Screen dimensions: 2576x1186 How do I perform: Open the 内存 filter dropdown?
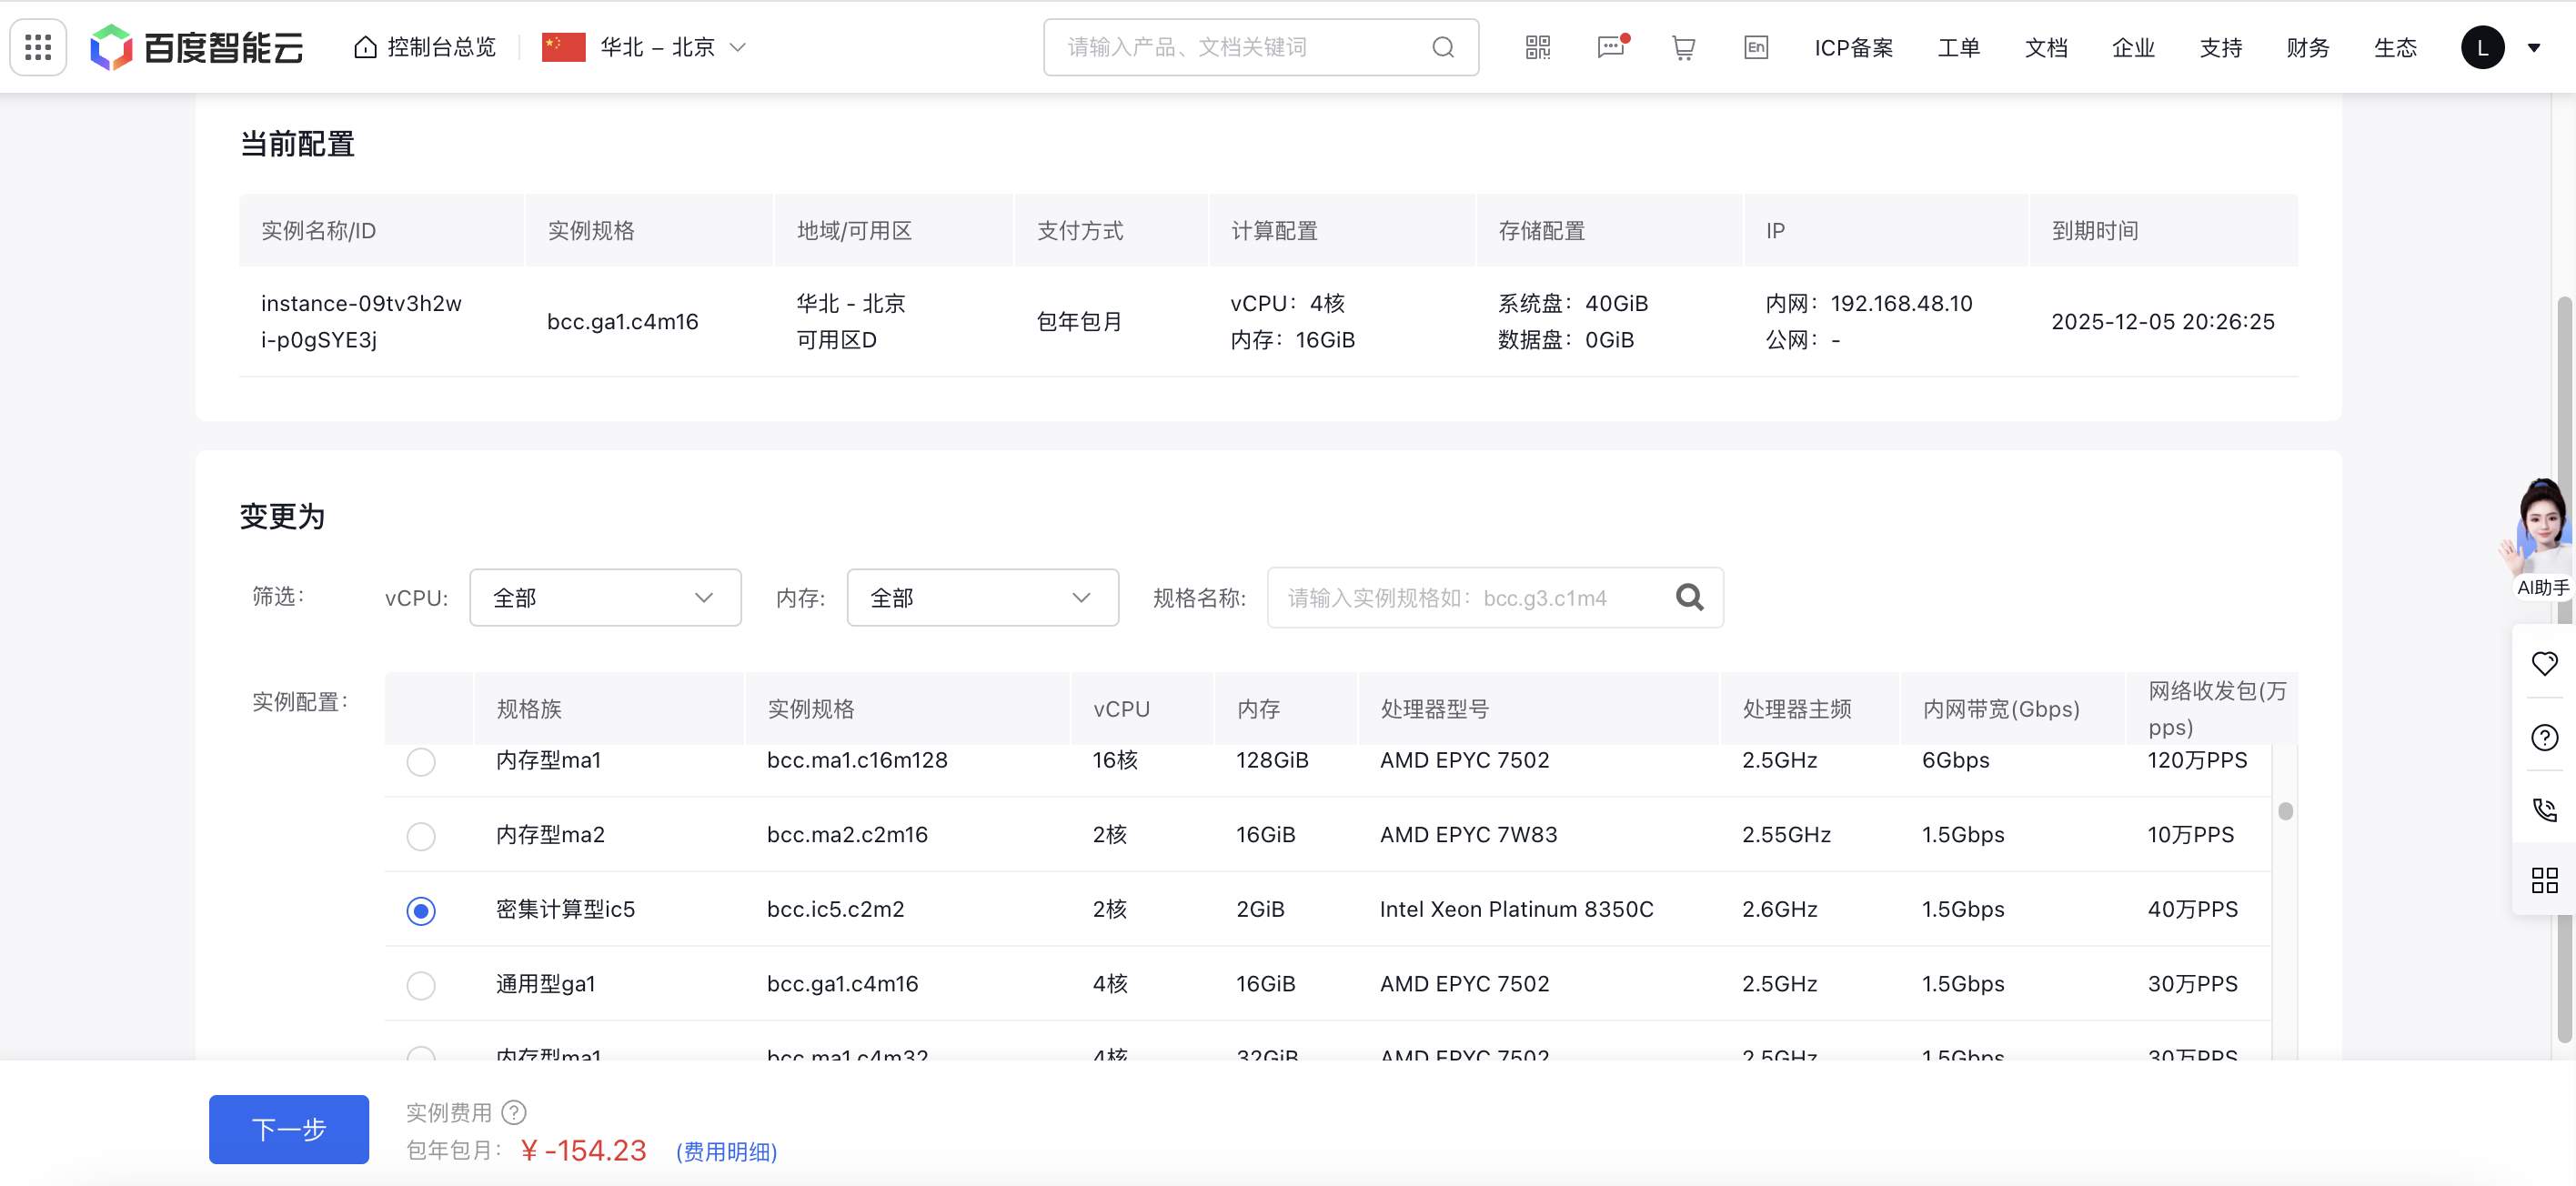click(x=982, y=597)
